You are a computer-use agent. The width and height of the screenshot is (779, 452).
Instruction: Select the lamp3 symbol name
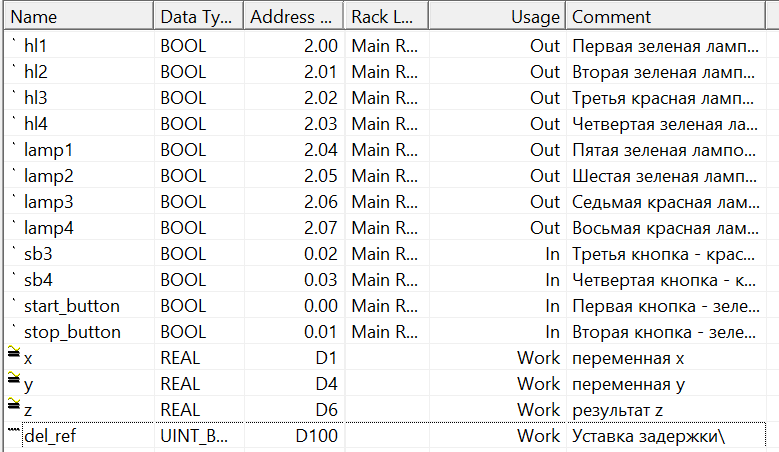[48, 202]
